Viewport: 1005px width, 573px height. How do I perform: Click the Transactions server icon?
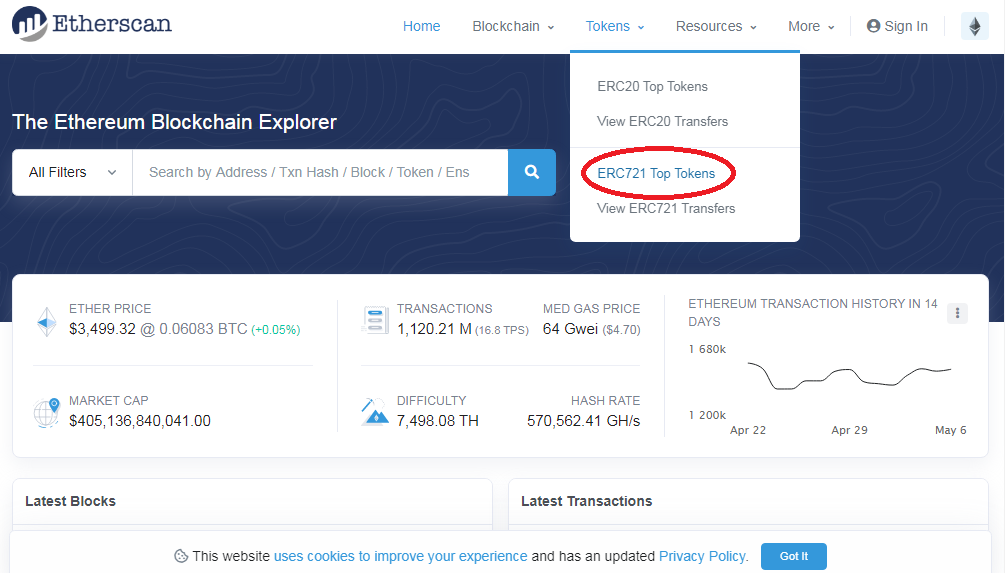375,320
